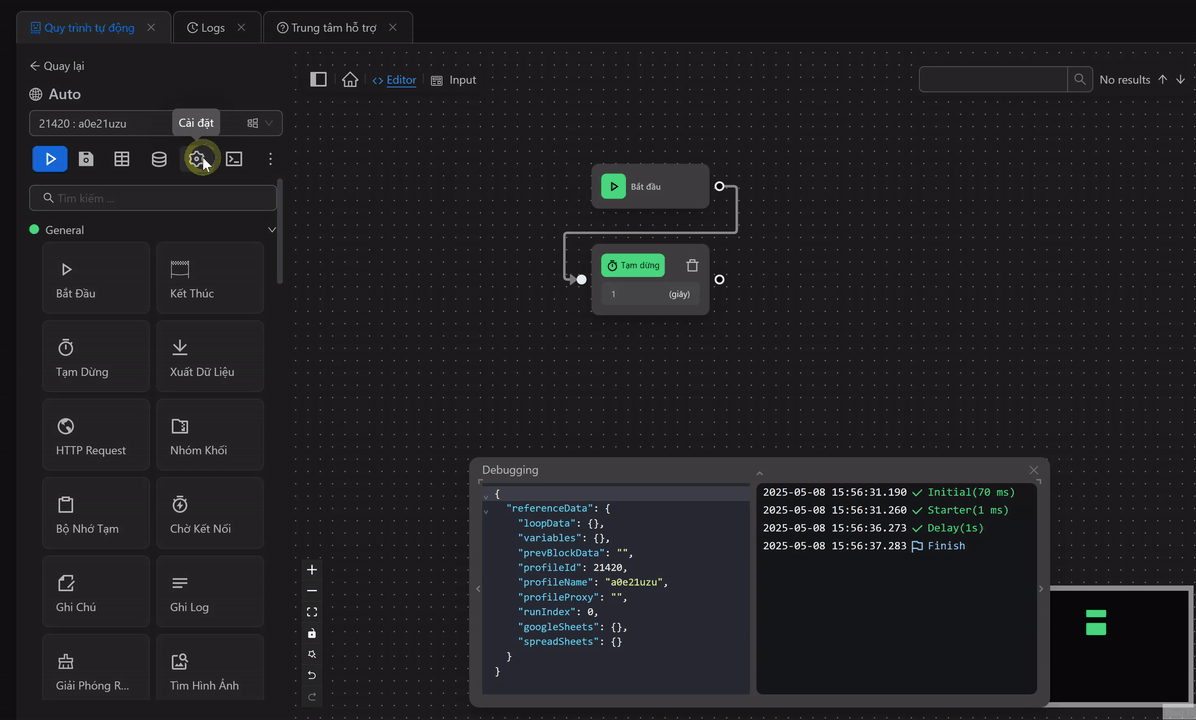This screenshot has height=720, width=1196.
Task: Open the database icon in the toolbar
Action: (x=159, y=158)
